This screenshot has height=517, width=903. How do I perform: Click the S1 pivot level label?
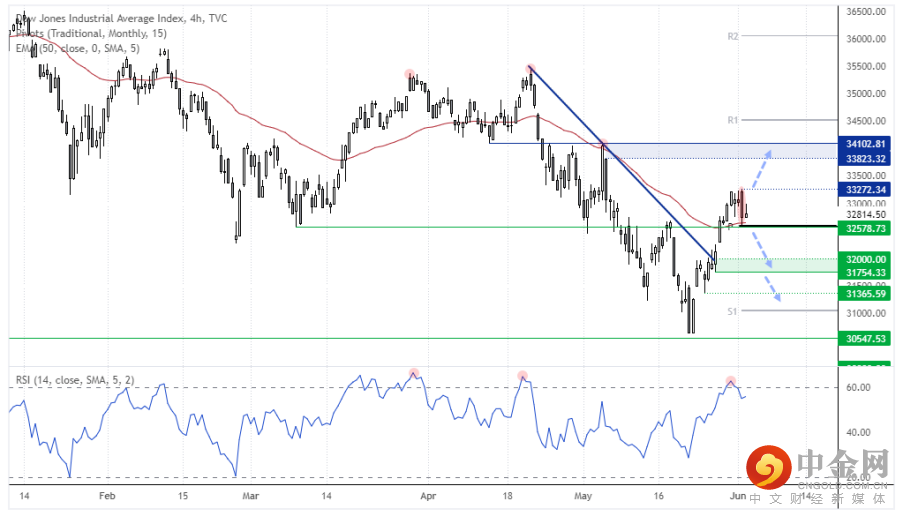click(x=731, y=311)
